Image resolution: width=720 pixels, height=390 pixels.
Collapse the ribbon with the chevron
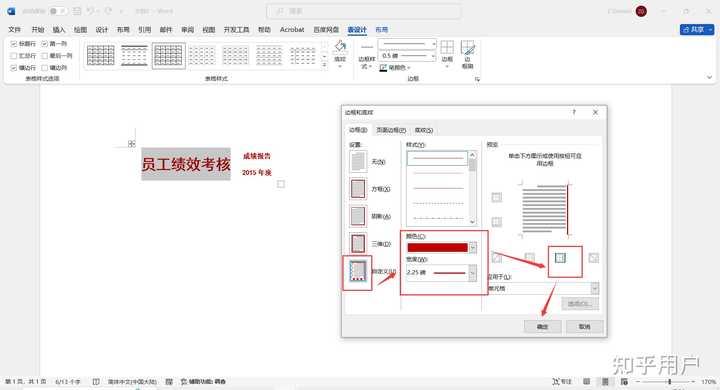(x=709, y=78)
